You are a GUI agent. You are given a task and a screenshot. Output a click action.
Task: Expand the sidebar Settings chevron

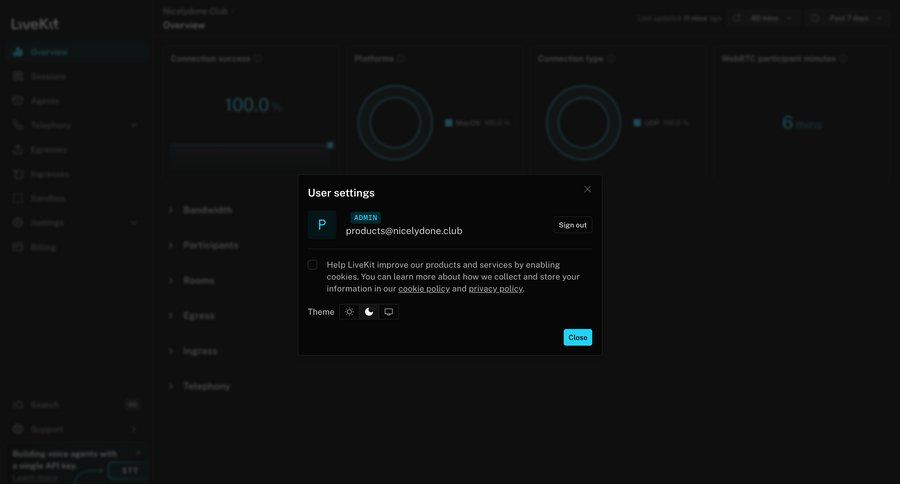134,223
